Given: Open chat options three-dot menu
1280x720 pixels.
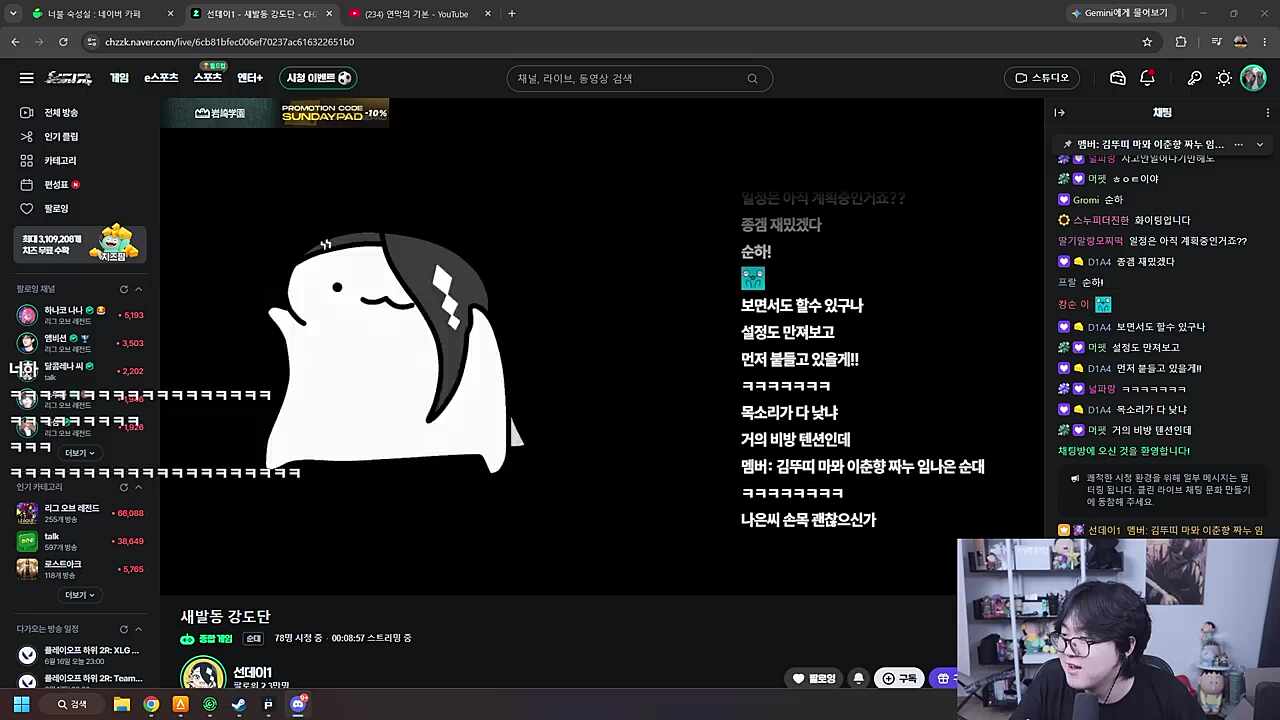Looking at the screenshot, I should (1268, 113).
